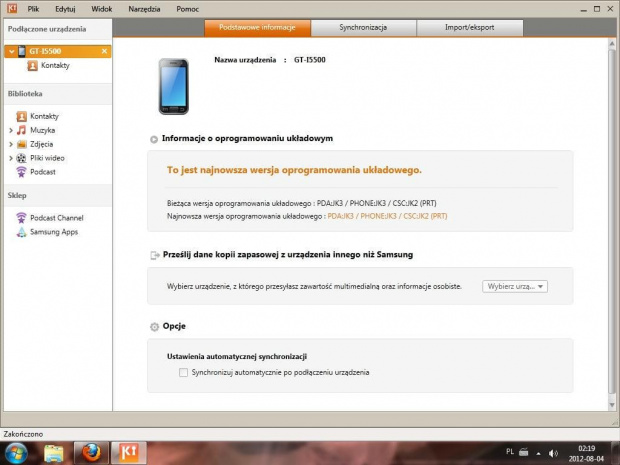
Task: Open File Explorer from the taskbar
Action: [x=53, y=453]
